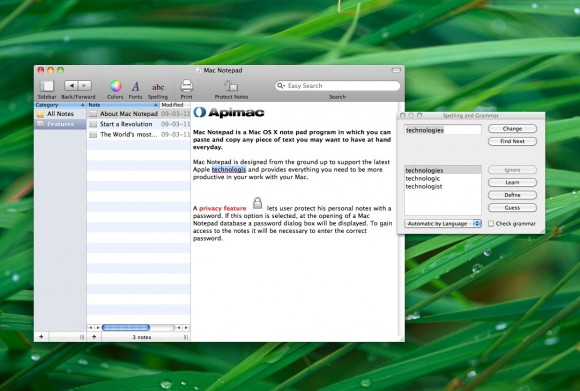This screenshot has width=580, height=391.
Task: Select the Features category
Action: click(x=60, y=124)
